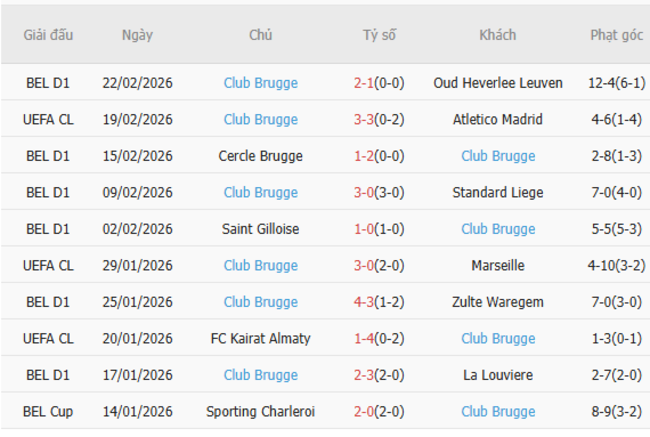Select FC Kairat Almaty home team
The width and height of the screenshot is (650, 437).
(x=260, y=339)
